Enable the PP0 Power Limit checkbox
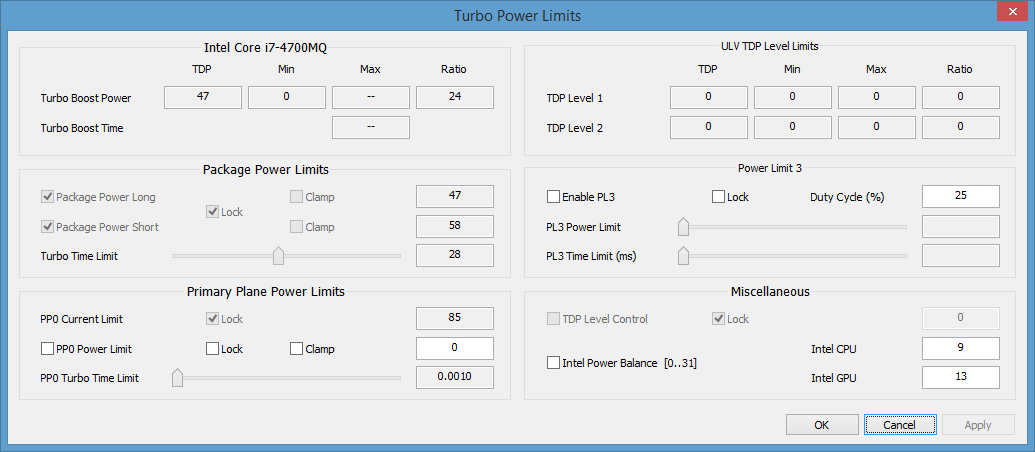The height and width of the screenshot is (452, 1035). coord(48,348)
